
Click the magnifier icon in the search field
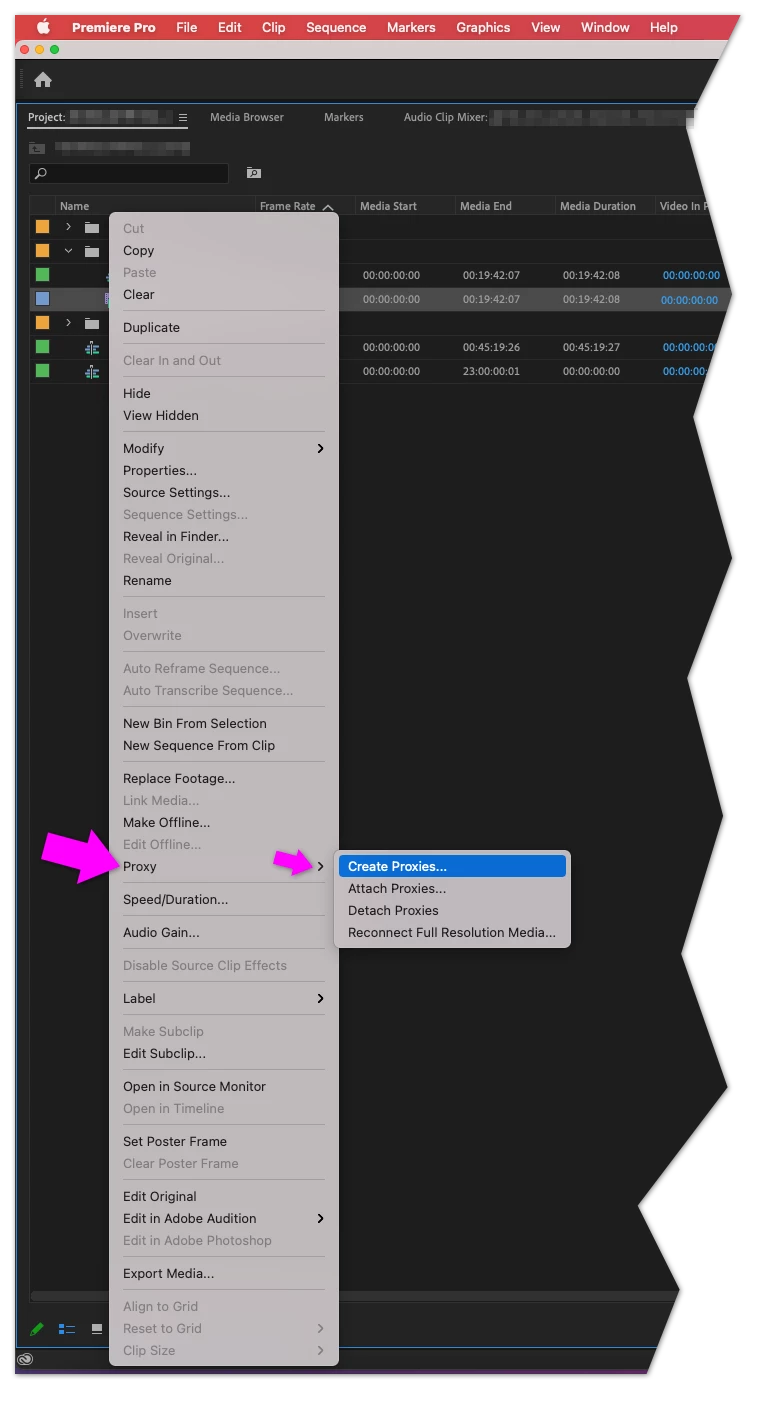point(41,173)
